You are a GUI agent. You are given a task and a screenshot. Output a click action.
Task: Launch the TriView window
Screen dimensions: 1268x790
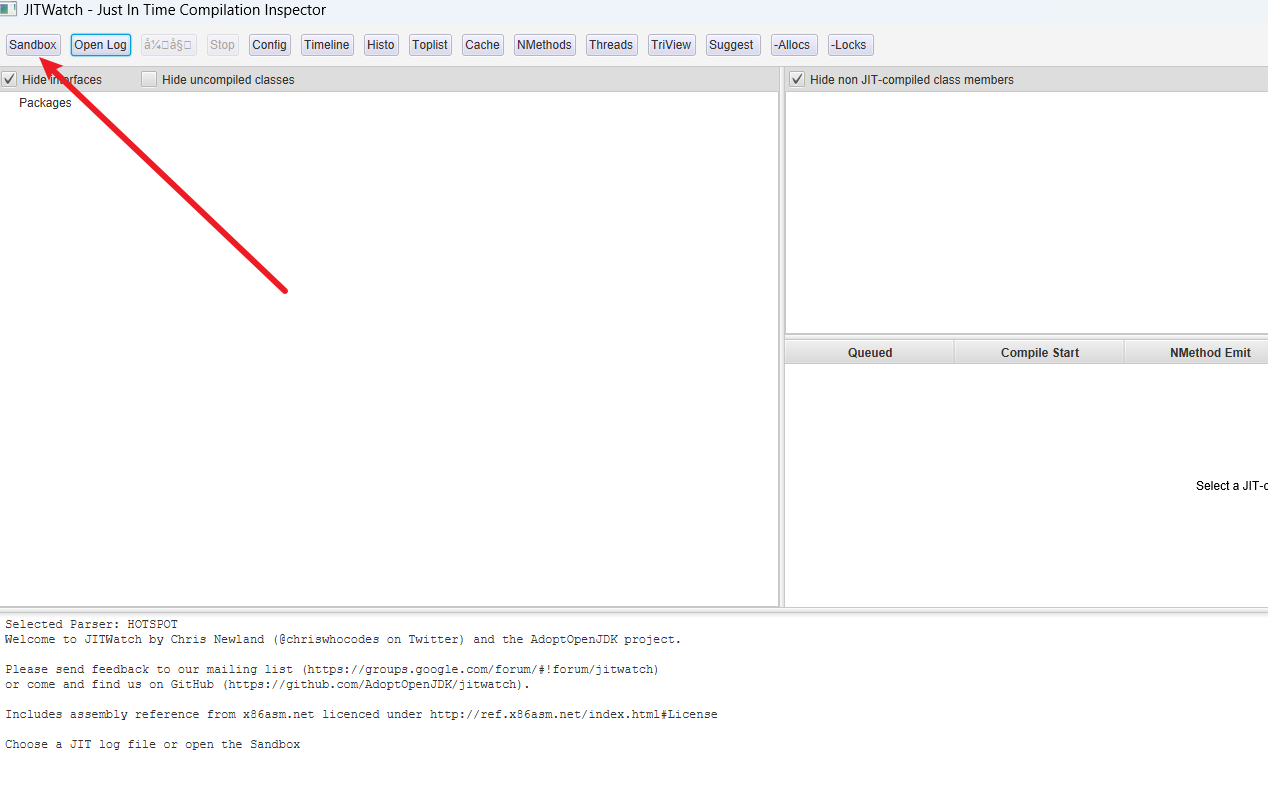coord(671,45)
